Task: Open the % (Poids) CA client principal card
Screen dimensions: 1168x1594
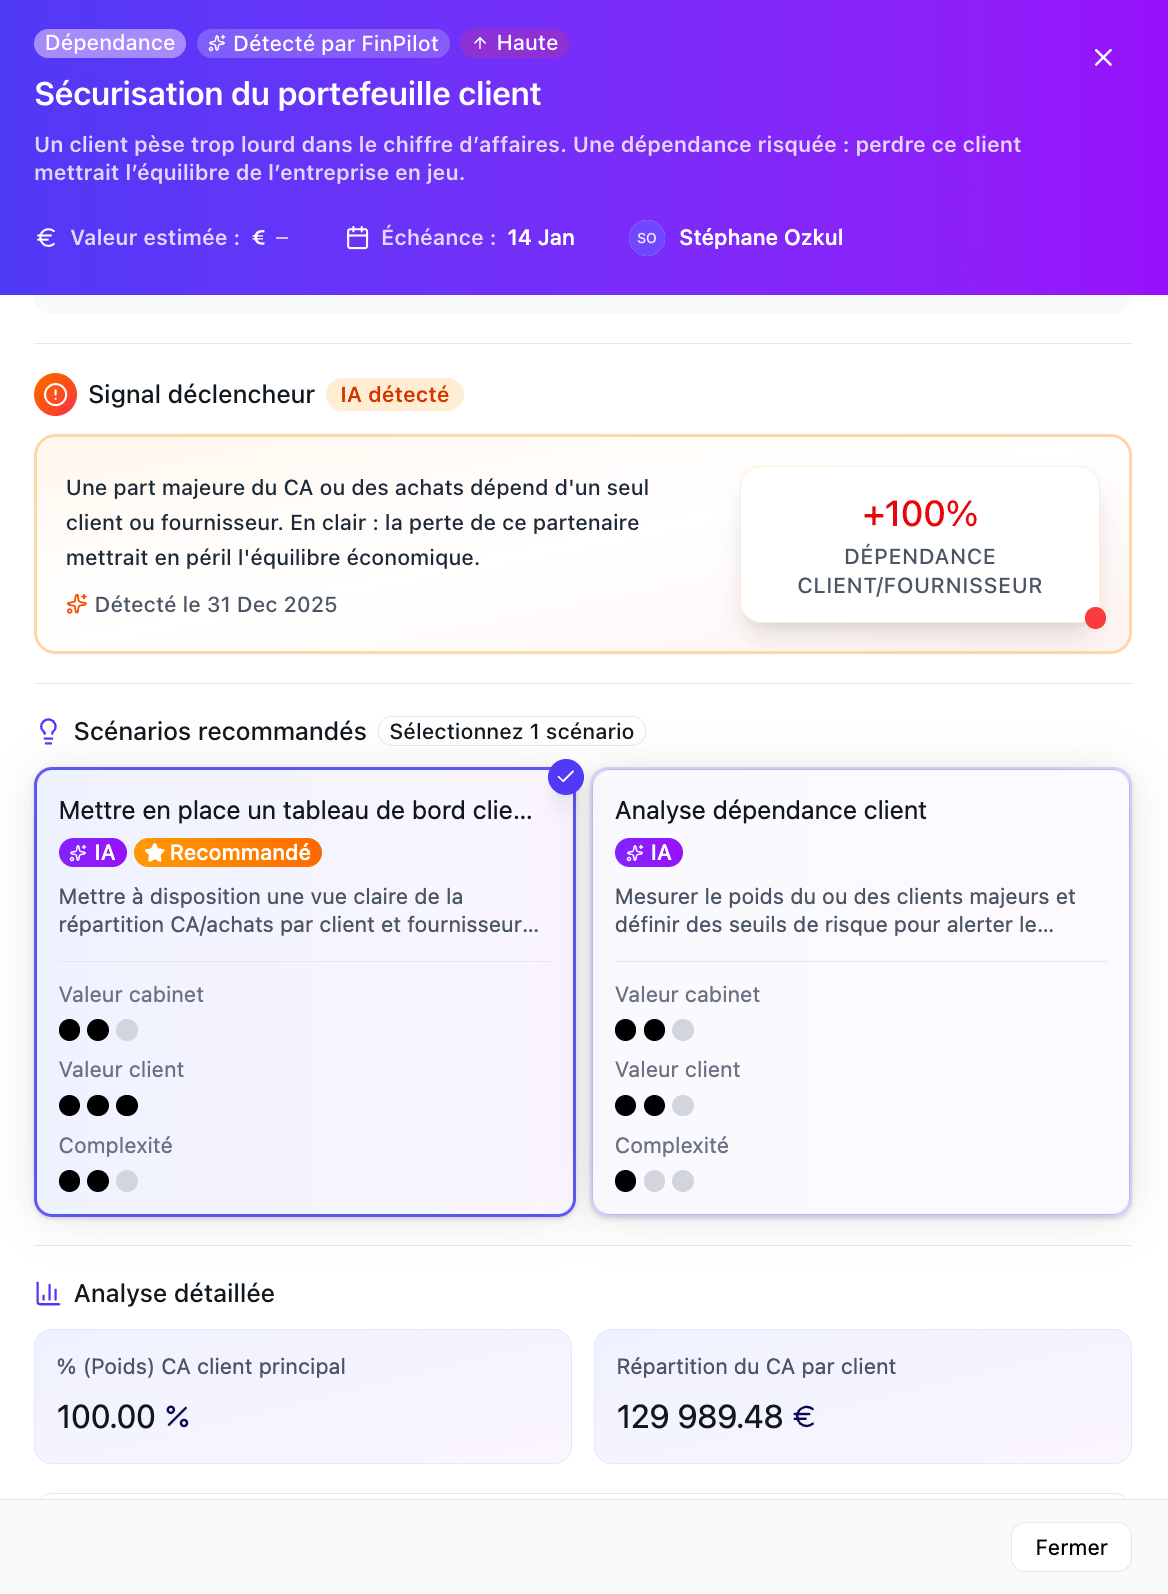Action: click(303, 1395)
